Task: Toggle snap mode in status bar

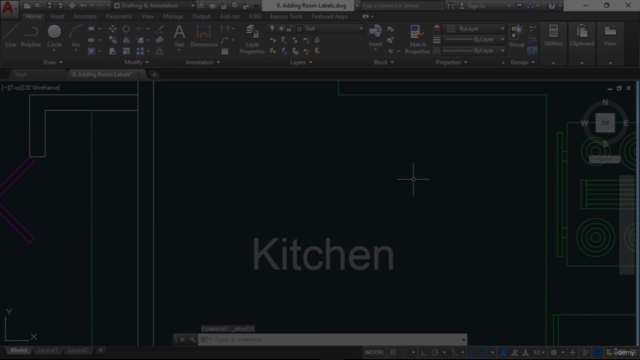Action: 404,352
